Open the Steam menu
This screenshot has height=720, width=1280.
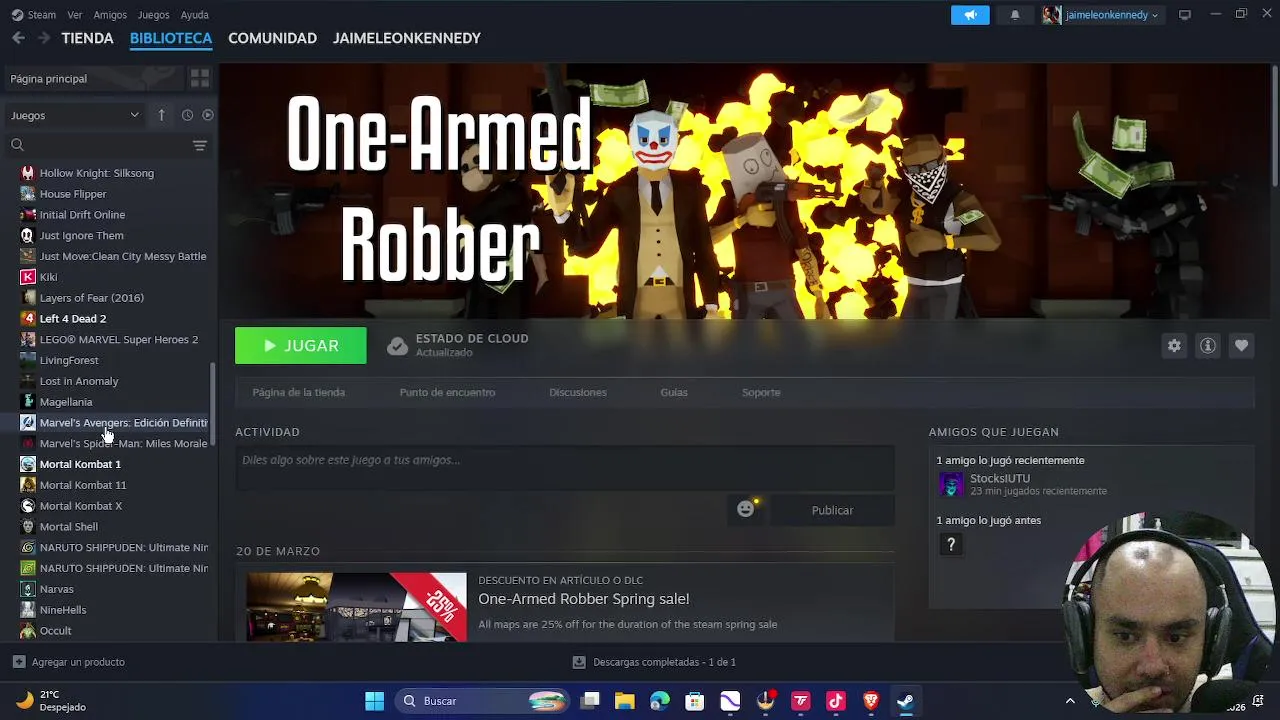click(41, 15)
